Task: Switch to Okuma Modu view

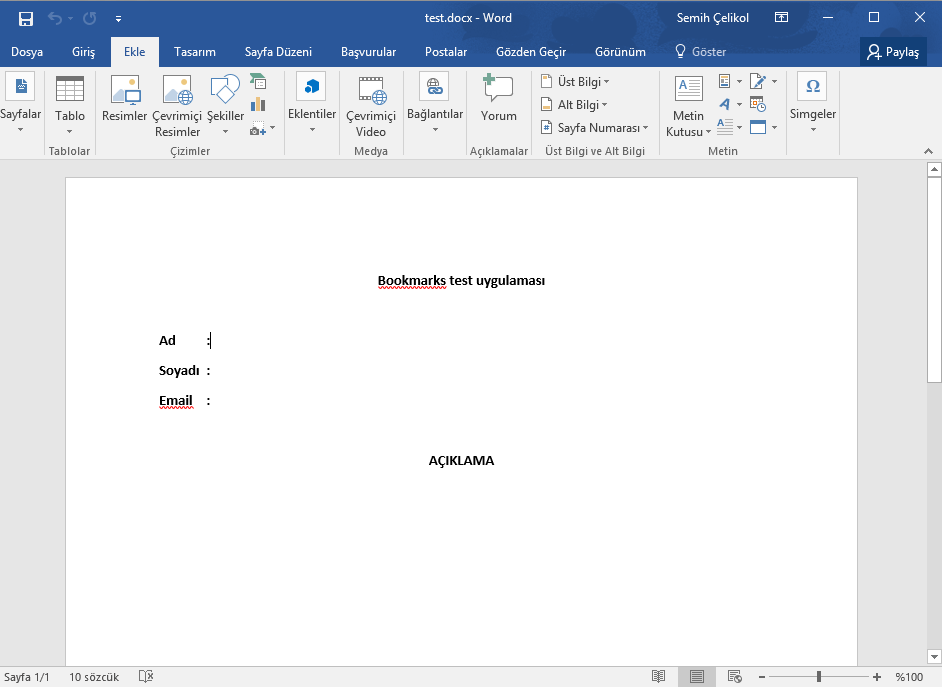Action: 658,676
